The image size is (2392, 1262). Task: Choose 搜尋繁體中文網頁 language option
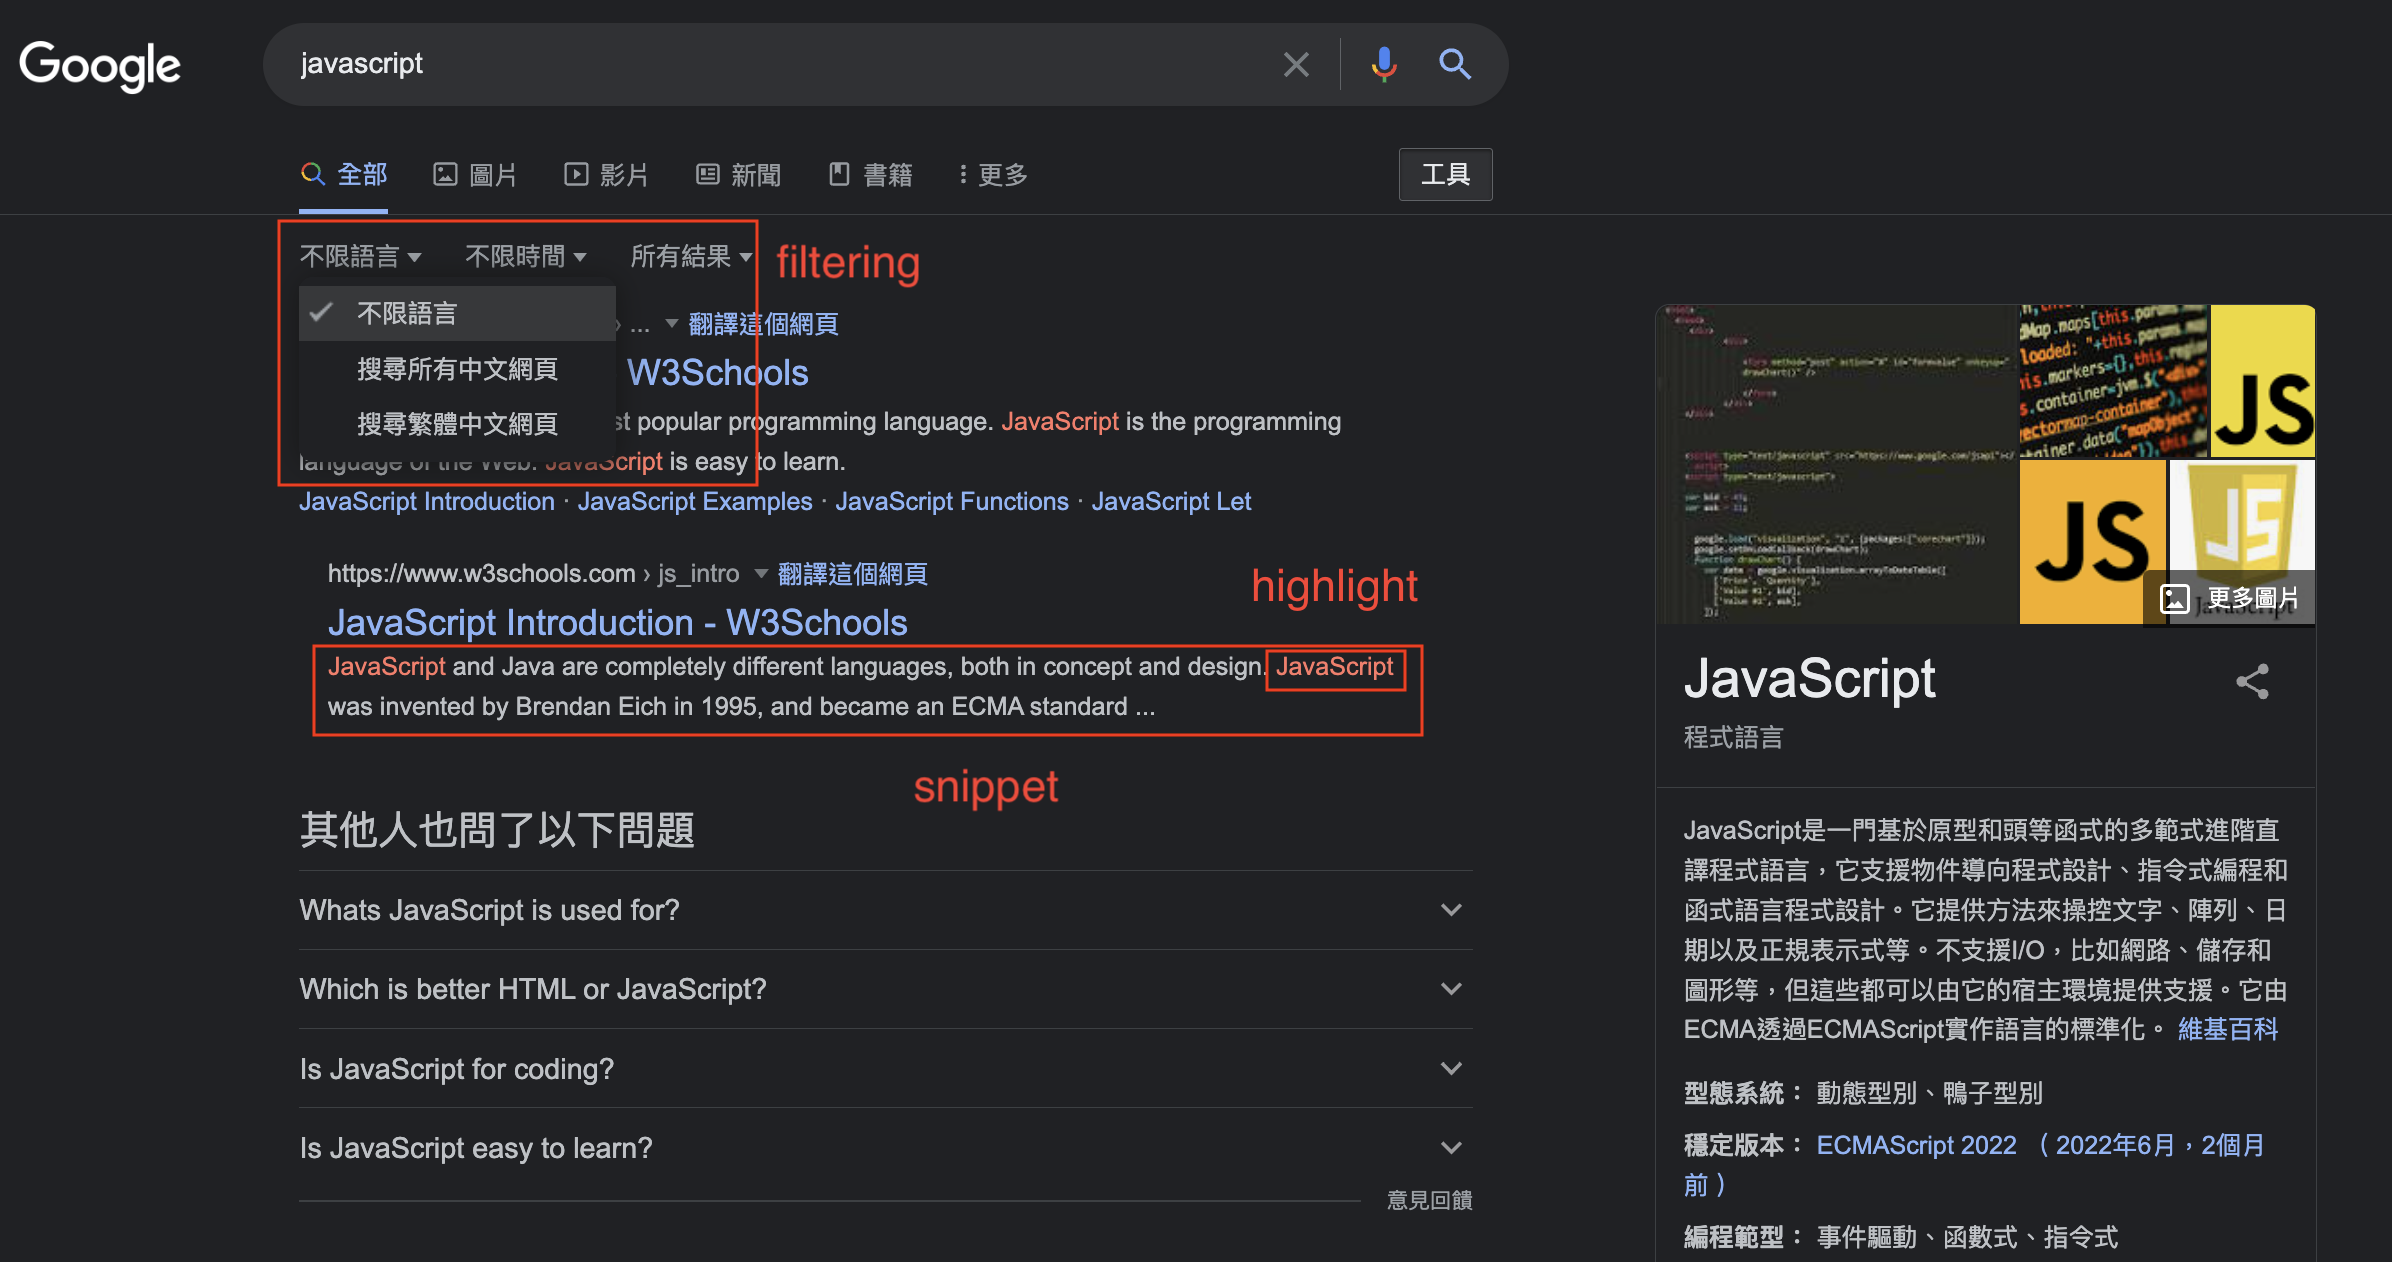pyautogui.click(x=457, y=424)
